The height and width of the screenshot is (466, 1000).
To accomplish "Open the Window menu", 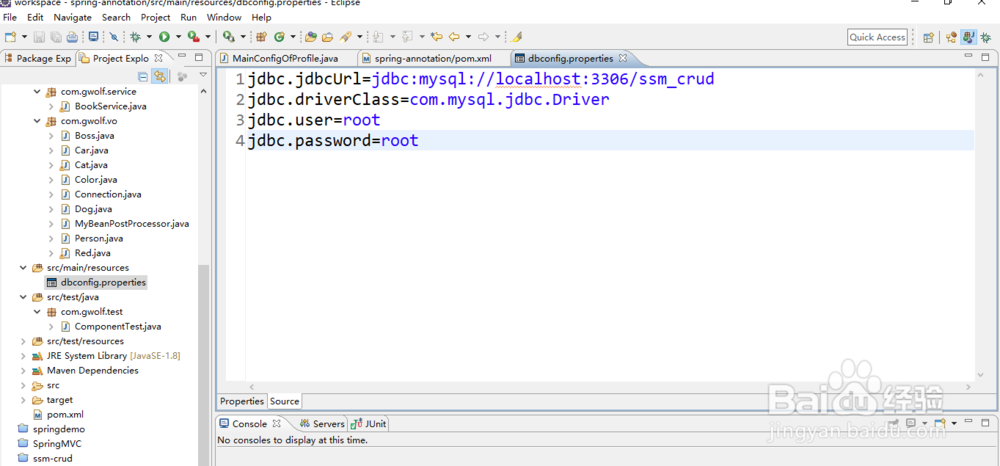I will (224, 17).
